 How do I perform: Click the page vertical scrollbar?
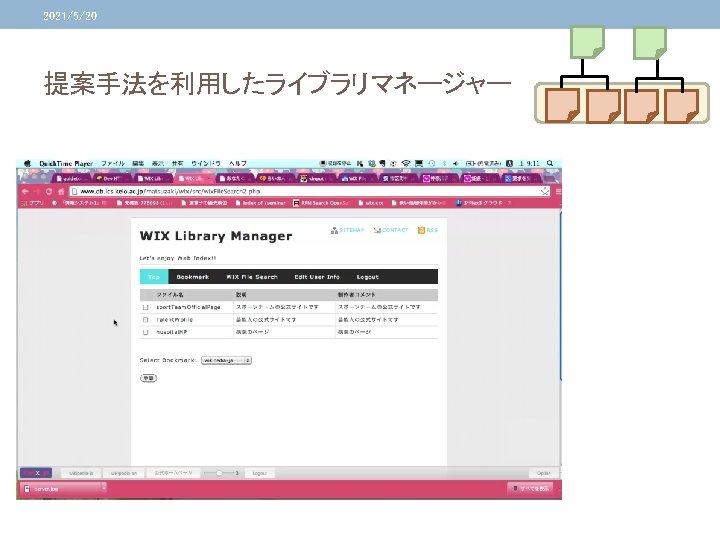pyautogui.click(x=560, y=296)
